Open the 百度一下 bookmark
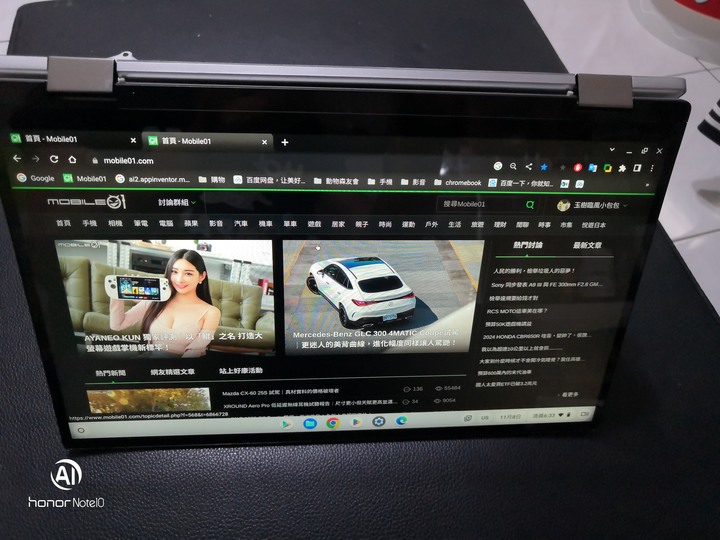The image size is (720, 540). pos(521,183)
